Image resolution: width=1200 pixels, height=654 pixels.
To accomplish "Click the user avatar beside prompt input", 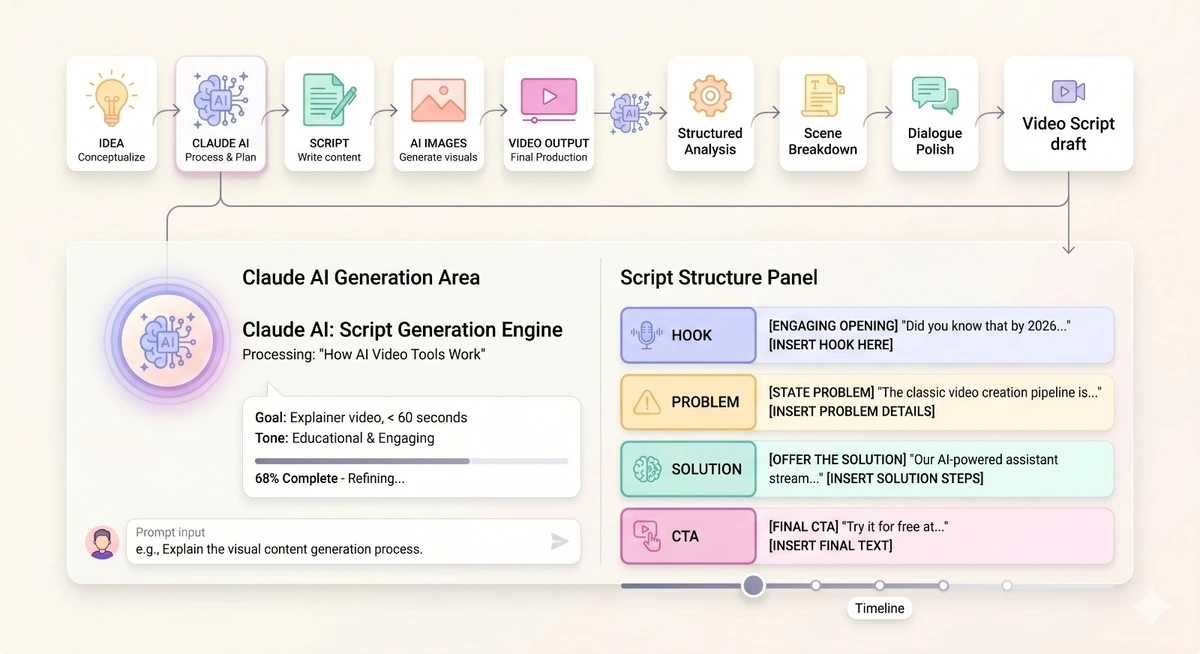I will [x=102, y=542].
